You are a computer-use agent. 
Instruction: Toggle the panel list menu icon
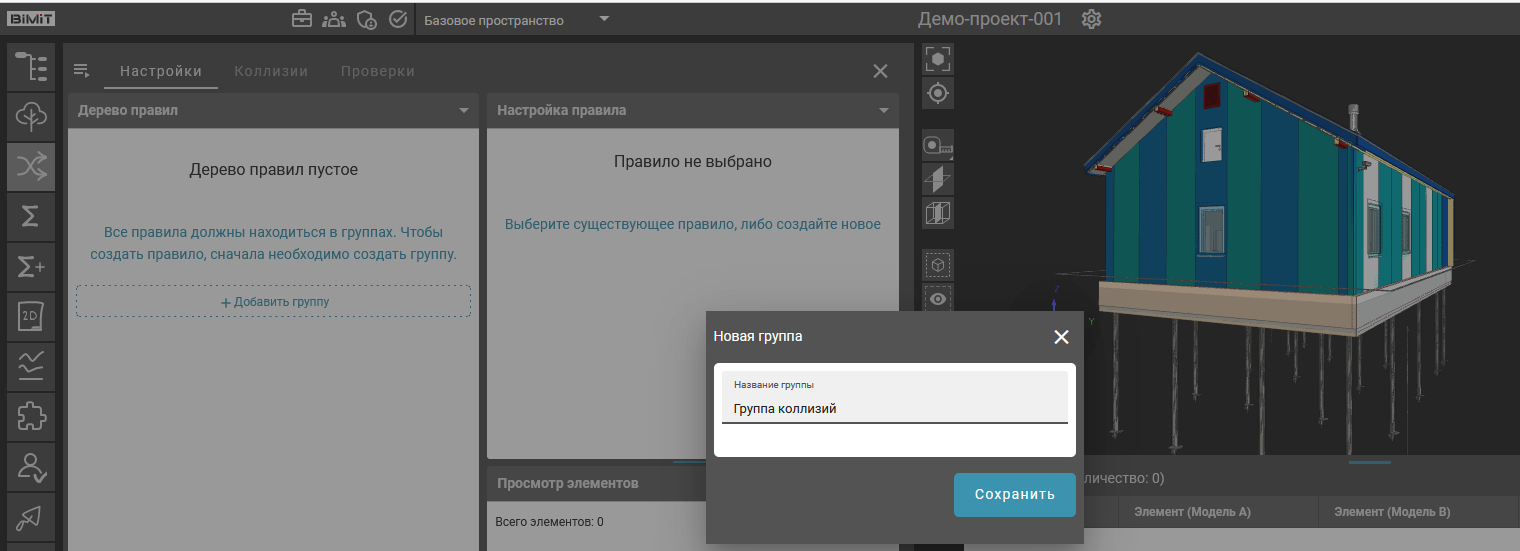[x=82, y=71]
